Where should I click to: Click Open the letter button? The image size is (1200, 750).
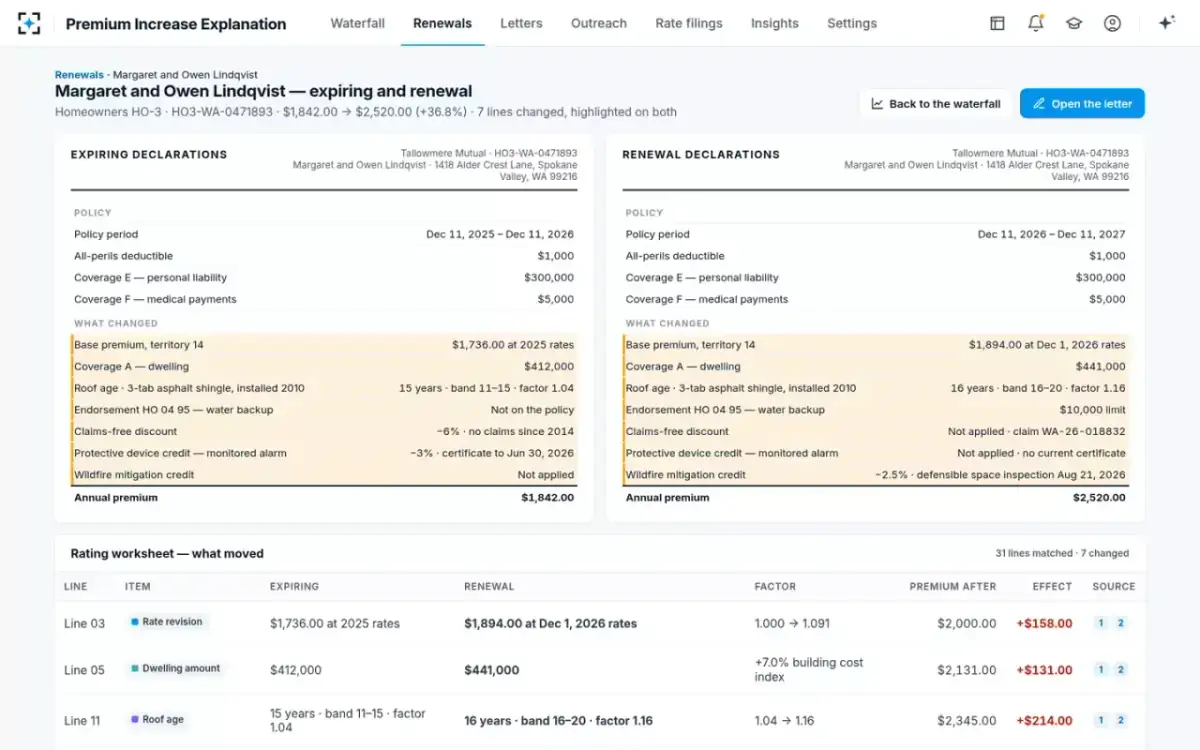pos(1082,104)
